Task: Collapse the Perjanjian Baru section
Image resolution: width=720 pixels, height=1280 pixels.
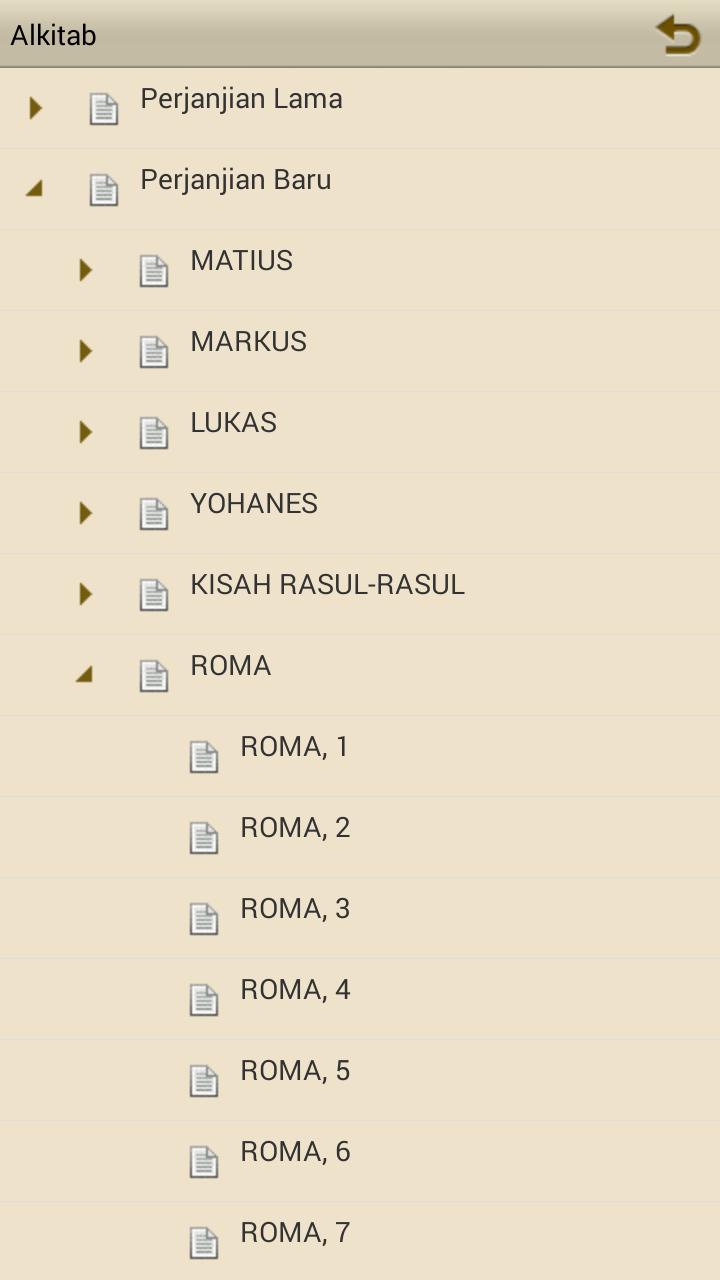Action: (x=35, y=188)
